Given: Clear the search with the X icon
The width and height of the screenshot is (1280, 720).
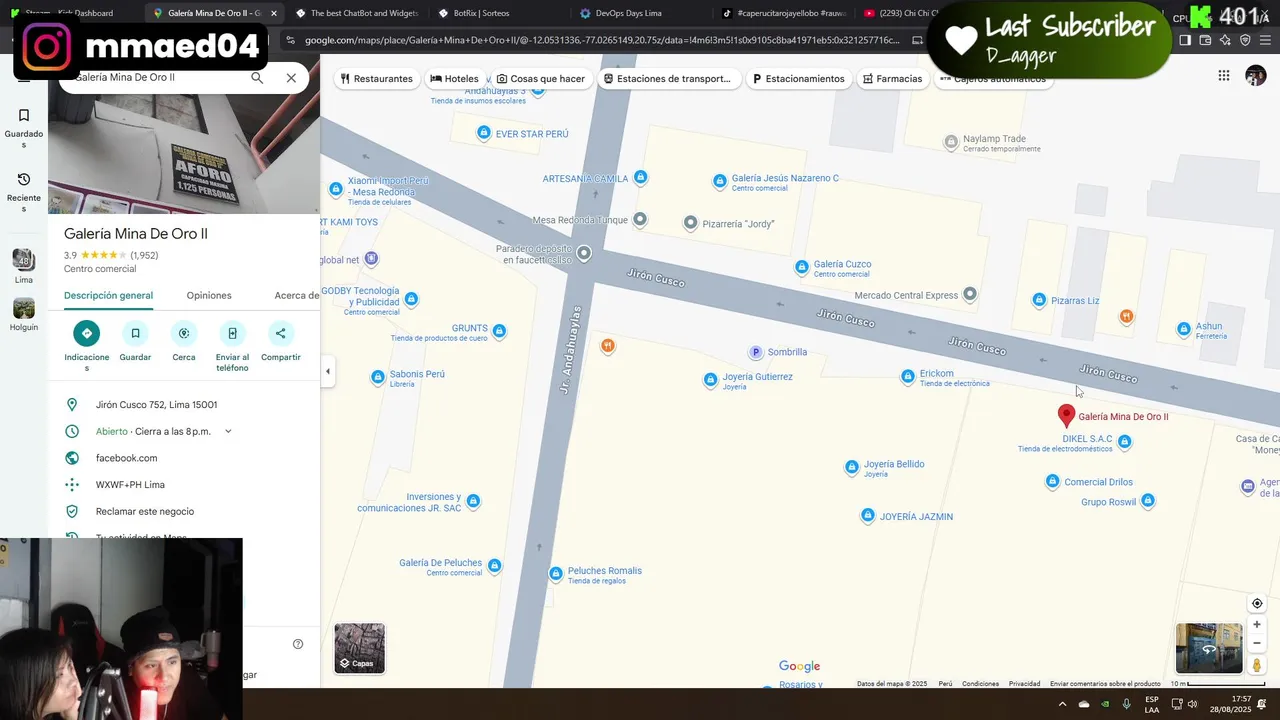Looking at the screenshot, I should point(291,78).
